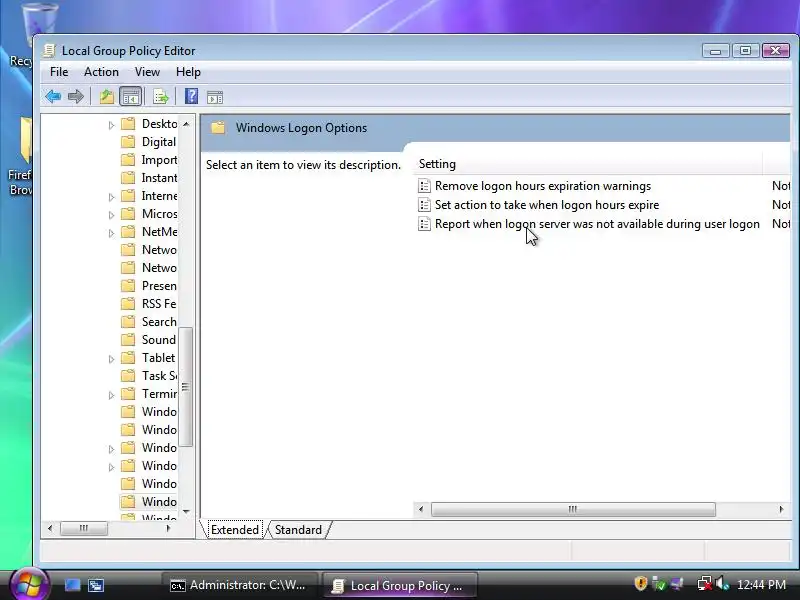Expand the Deskto tree node
Viewport: 800px width, 600px height.
[111, 124]
